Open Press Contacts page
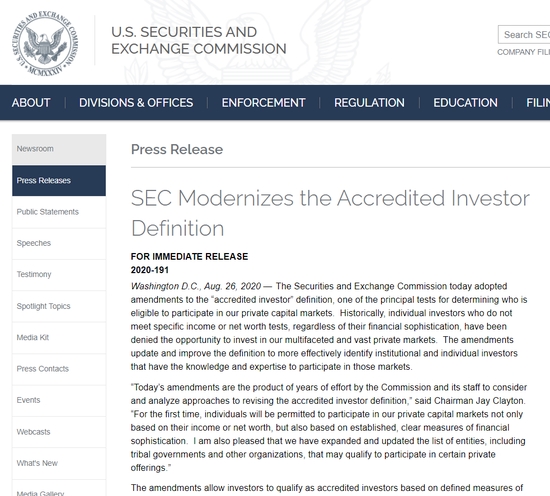Viewport: 550px width, 496px height. pyautogui.click(x=59, y=369)
